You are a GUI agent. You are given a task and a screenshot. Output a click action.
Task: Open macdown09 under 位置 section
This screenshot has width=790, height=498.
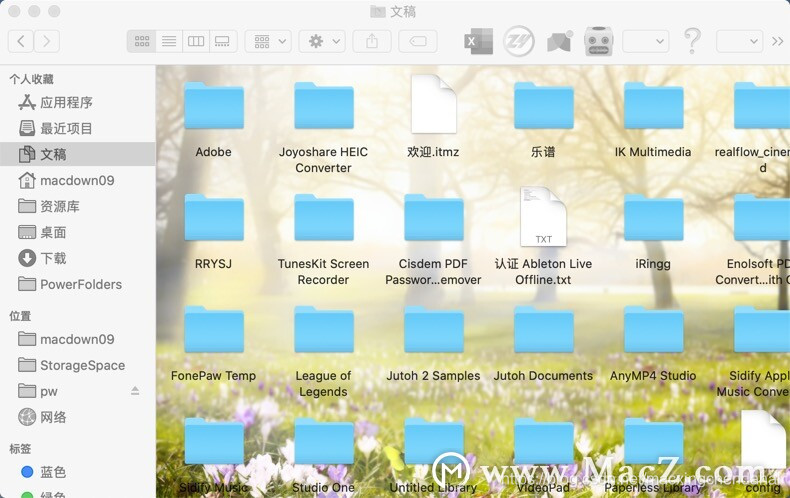click(x=78, y=339)
